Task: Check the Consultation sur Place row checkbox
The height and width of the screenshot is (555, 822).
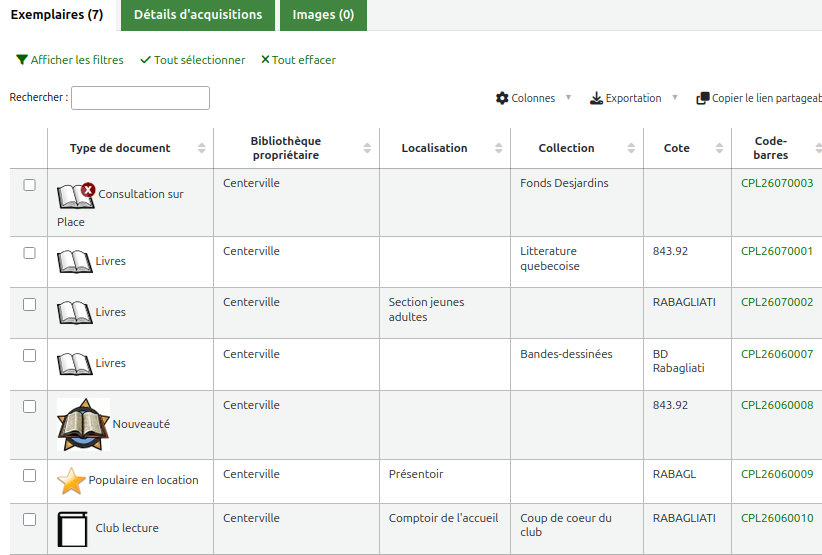Action: [x=29, y=185]
